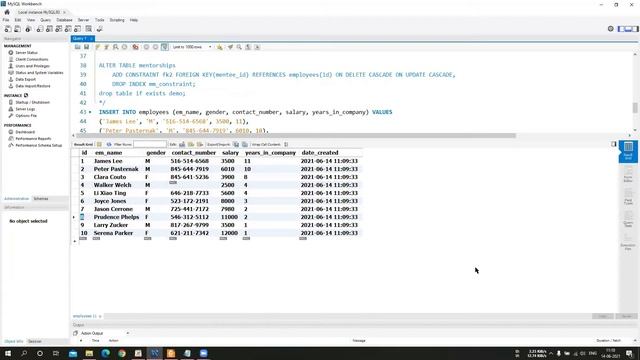This screenshot has height=360, width=640.
Task: Switch to Schemas tab in Navigator
Action: click(x=41, y=199)
